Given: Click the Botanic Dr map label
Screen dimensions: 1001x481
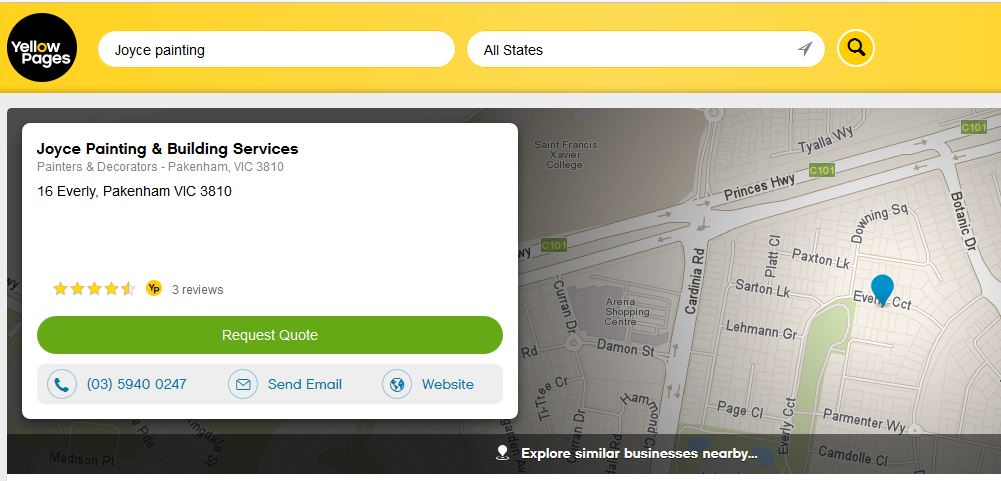Looking at the screenshot, I should tap(965, 222).
